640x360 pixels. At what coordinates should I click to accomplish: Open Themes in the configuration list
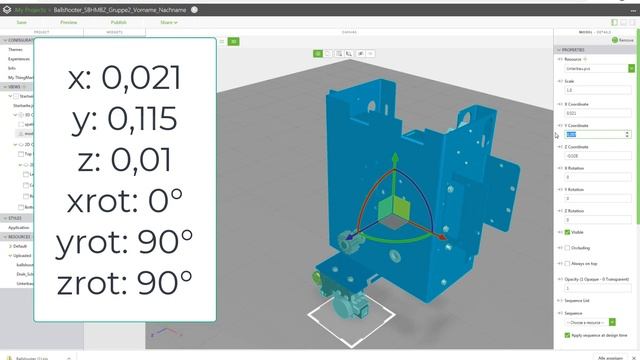tap(15, 49)
